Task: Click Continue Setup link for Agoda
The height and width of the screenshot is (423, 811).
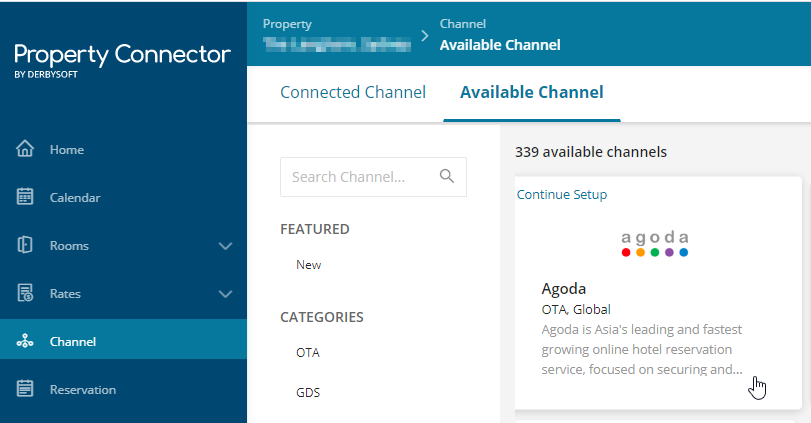Action: [562, 194]
